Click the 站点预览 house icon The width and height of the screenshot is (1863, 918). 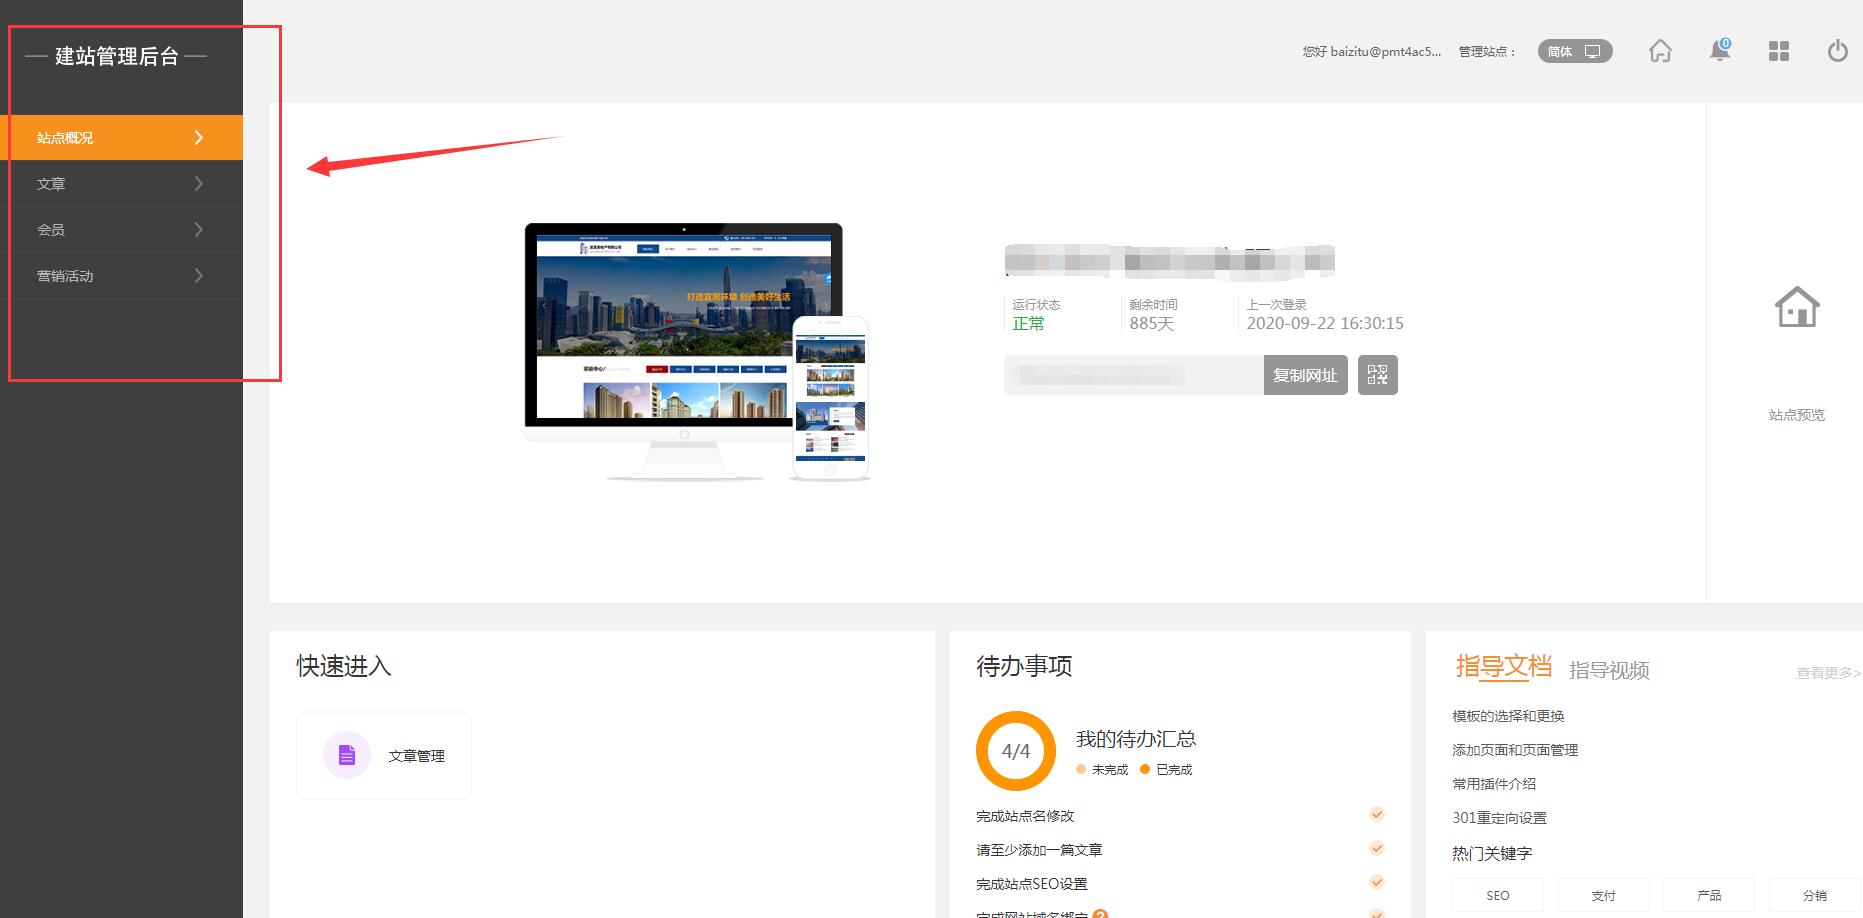tap(1797, 307)
